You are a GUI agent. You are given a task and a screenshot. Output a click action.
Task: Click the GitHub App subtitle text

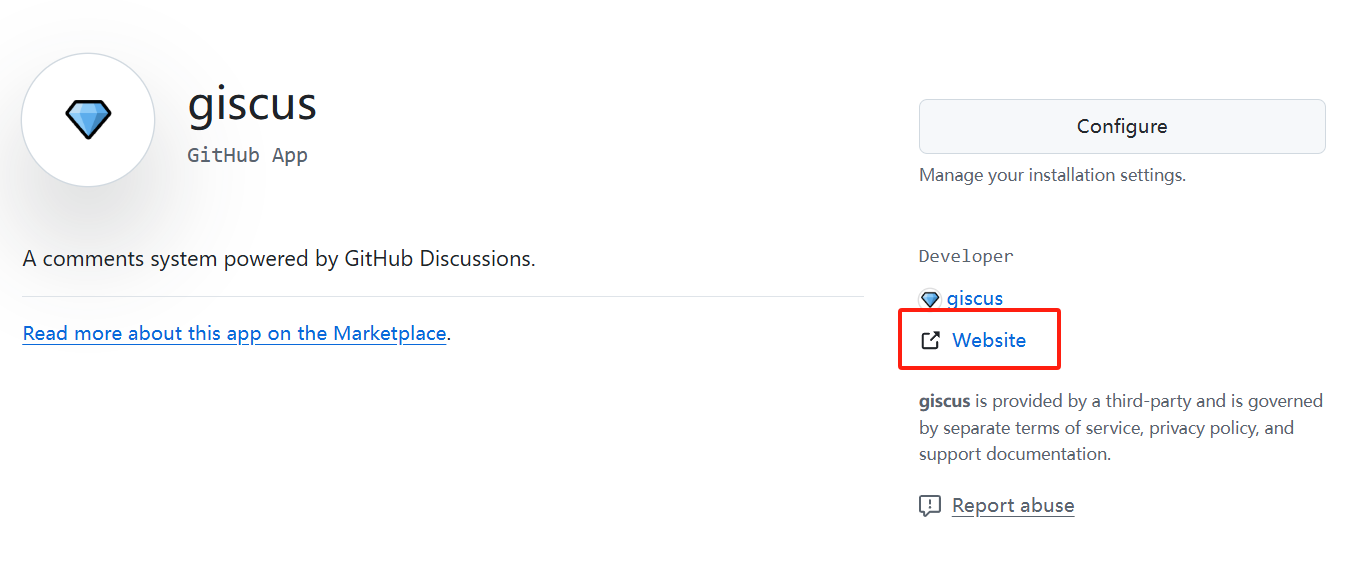247,155
